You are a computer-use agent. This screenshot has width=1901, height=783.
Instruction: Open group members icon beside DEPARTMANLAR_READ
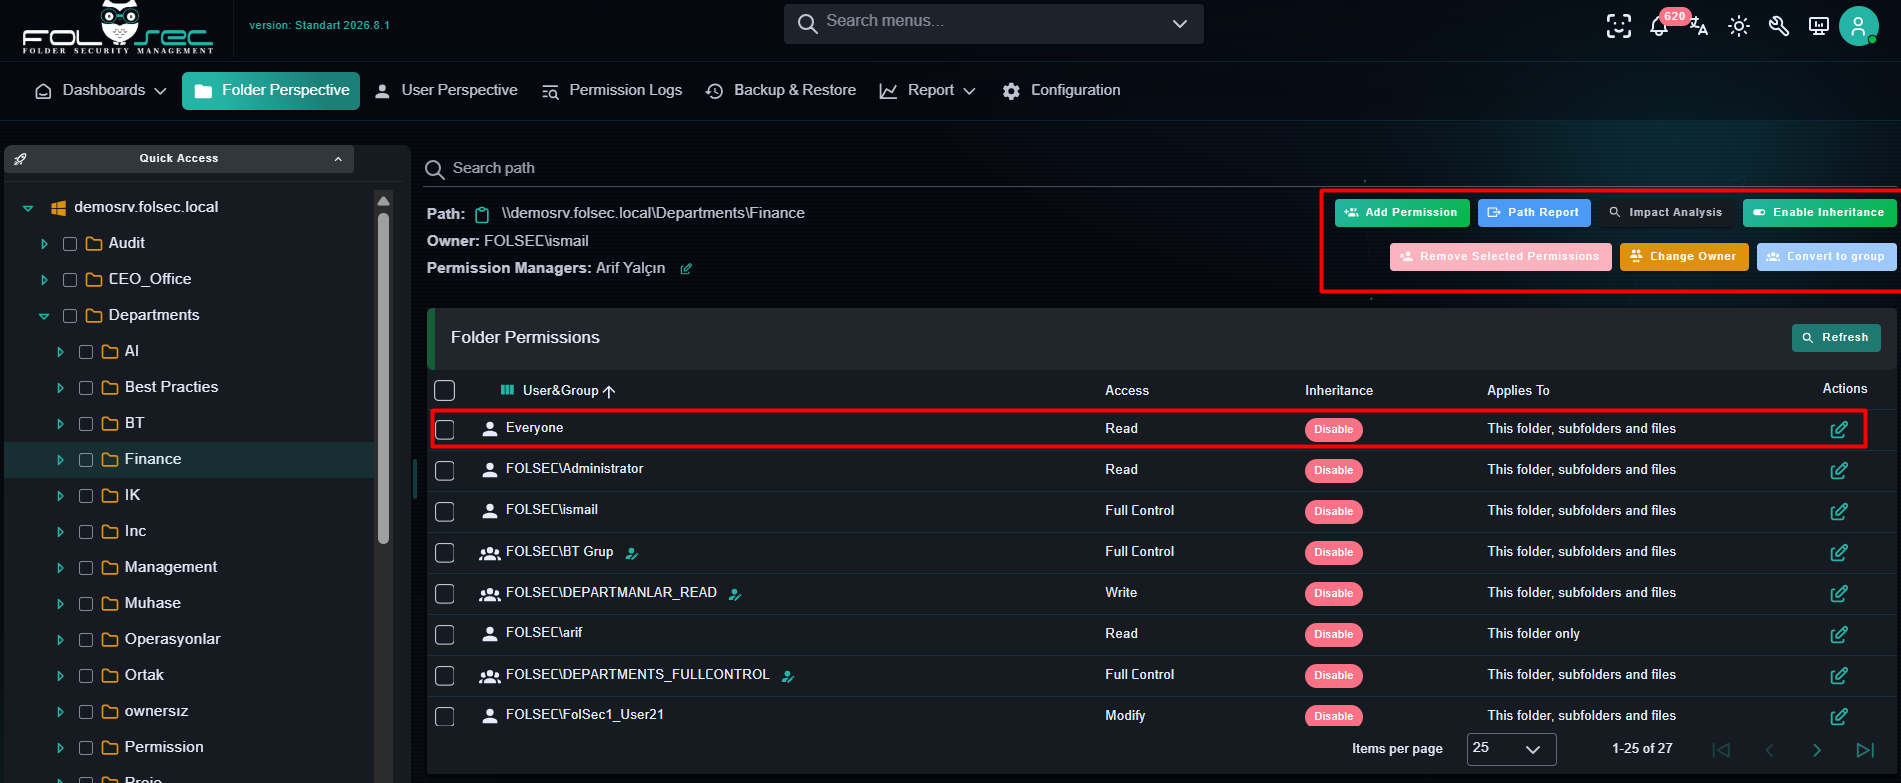click(735, 594)
